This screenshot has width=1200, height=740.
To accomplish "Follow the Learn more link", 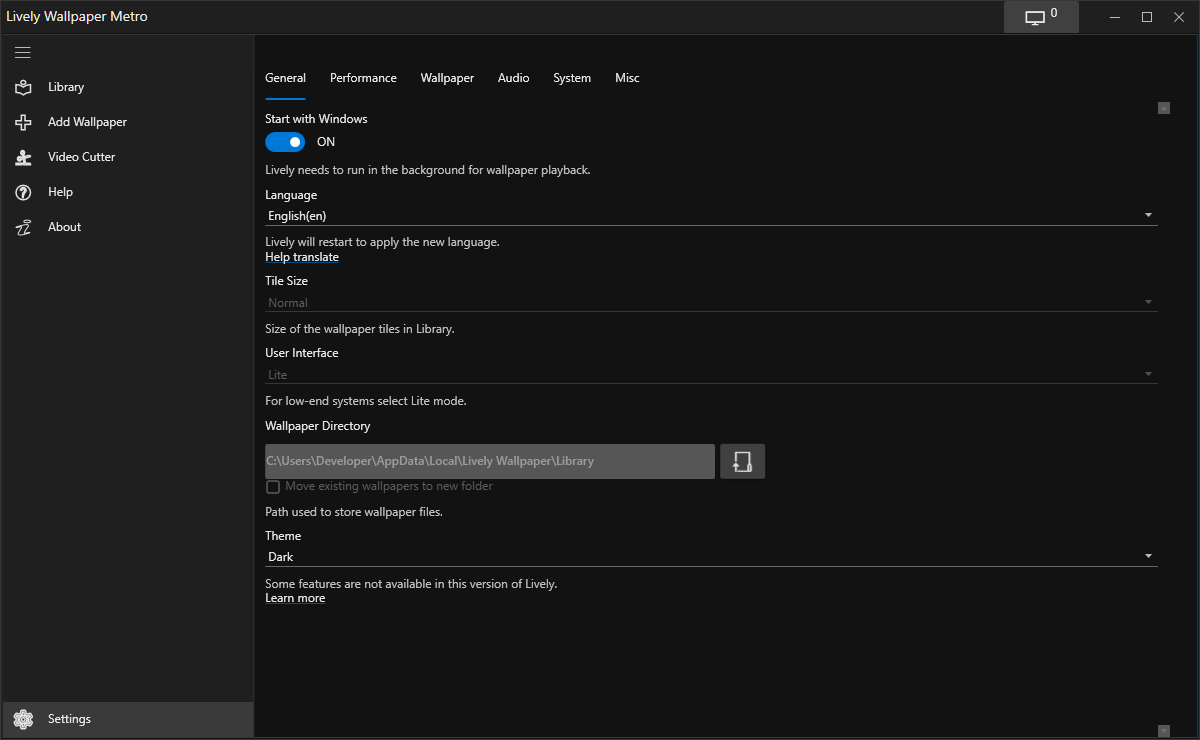I will [x=295, y=598].
